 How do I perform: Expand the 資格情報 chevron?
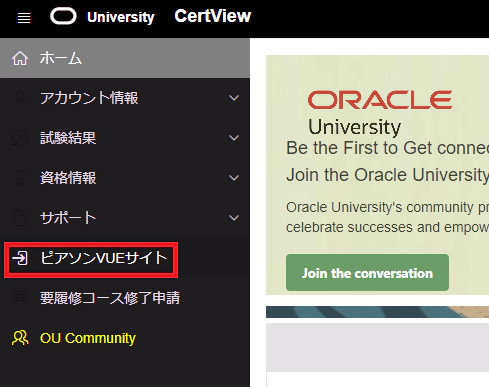click(x=234, y=178)
